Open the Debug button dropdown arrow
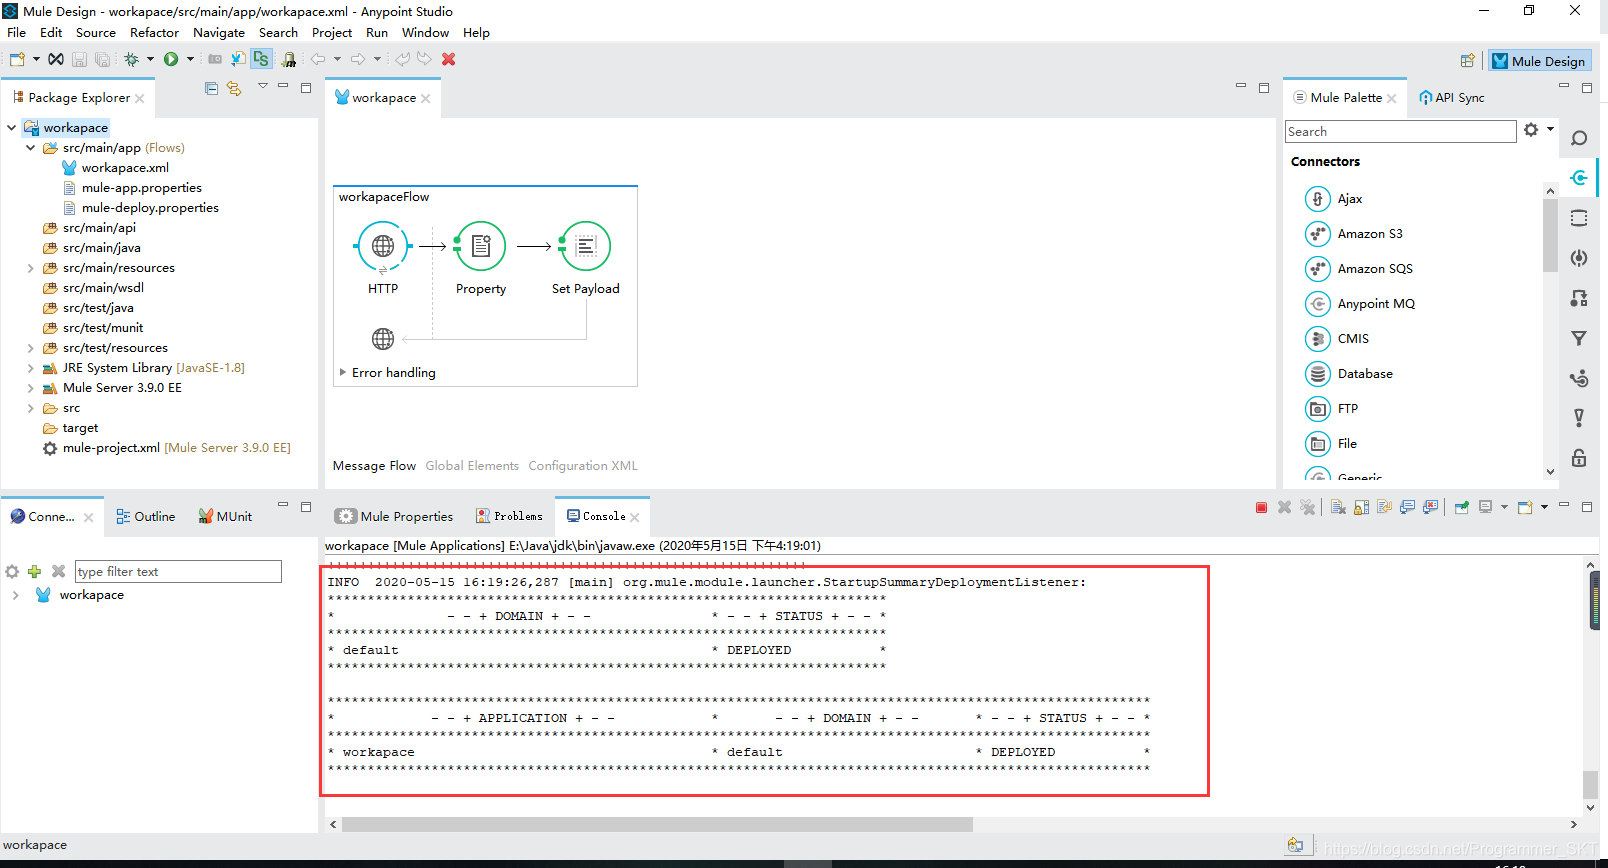The height and width of the screenshot is (868, 1608). [x=150, y=59]
